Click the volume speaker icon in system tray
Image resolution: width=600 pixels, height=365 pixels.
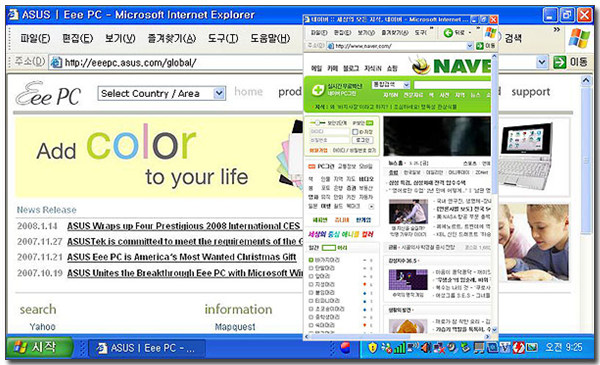click(x=426, y=347)
